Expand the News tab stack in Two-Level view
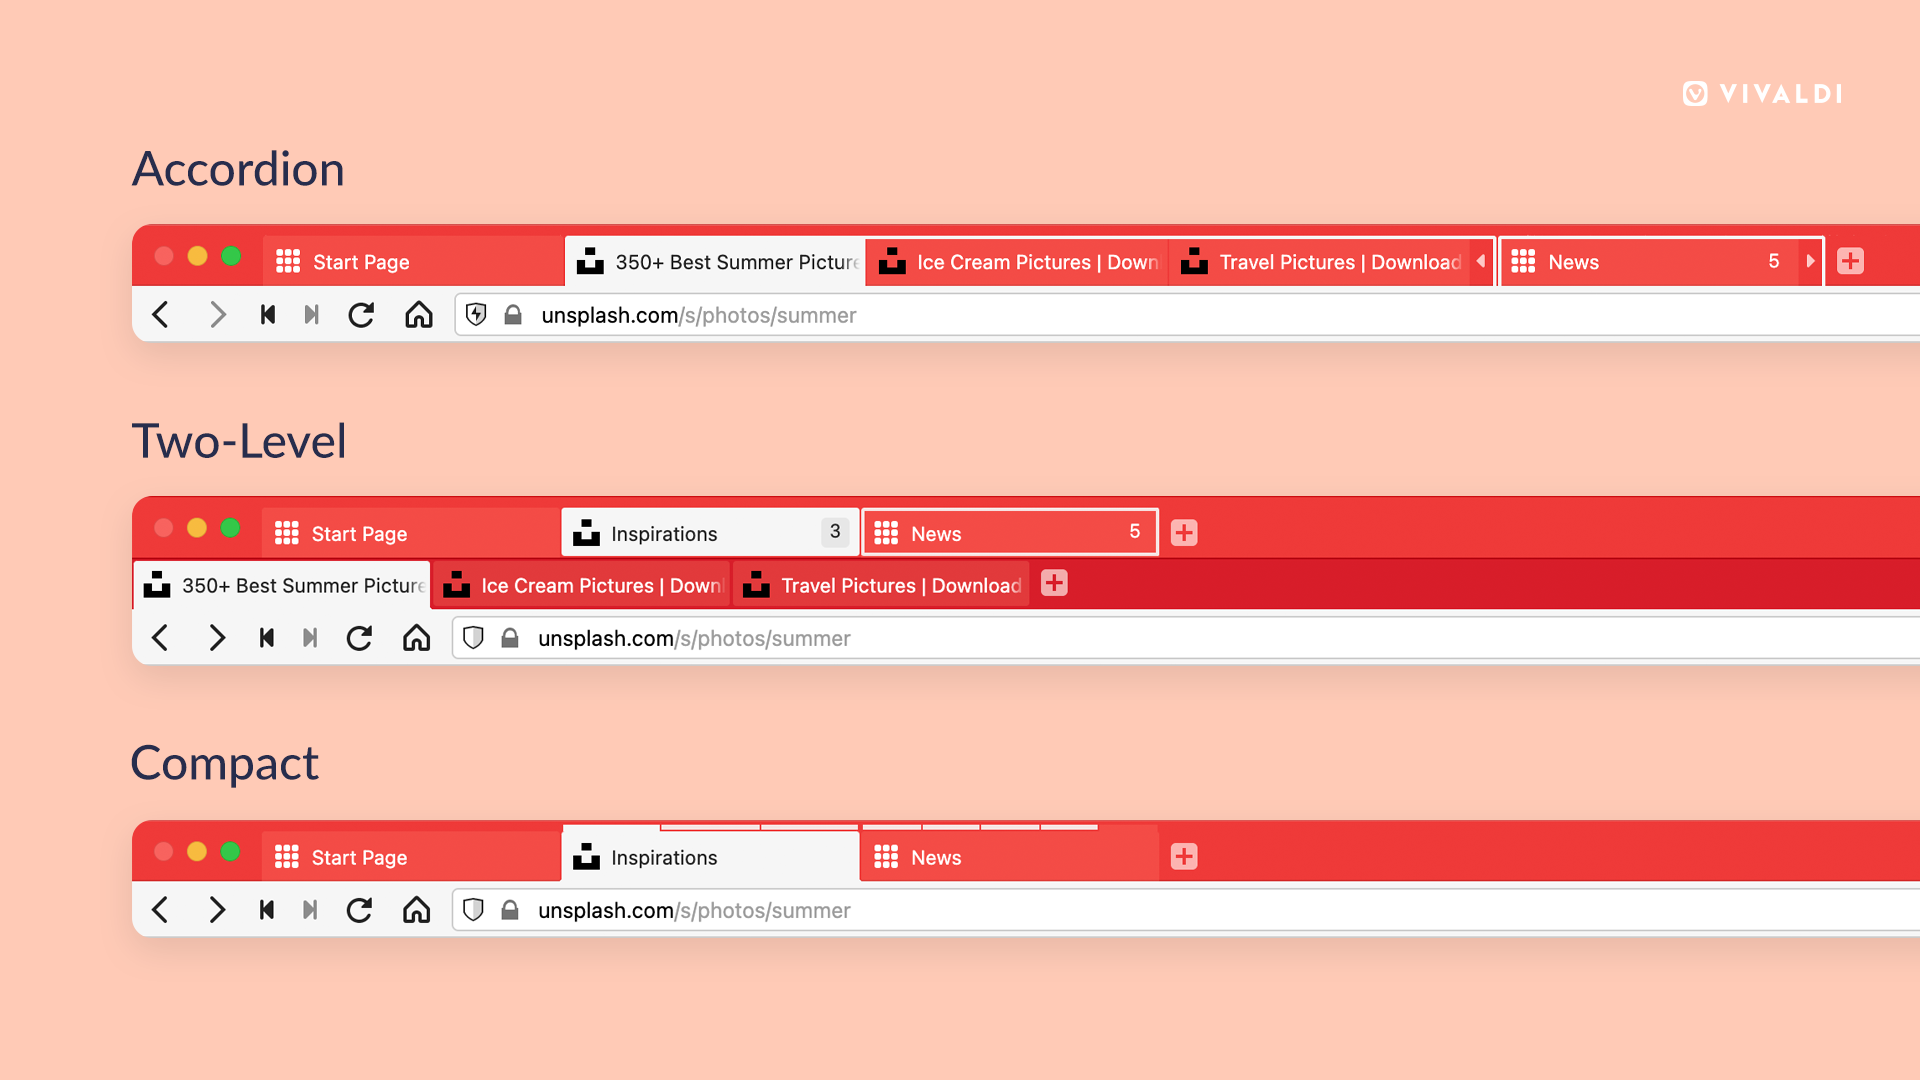 click(x=1007, y=533)
